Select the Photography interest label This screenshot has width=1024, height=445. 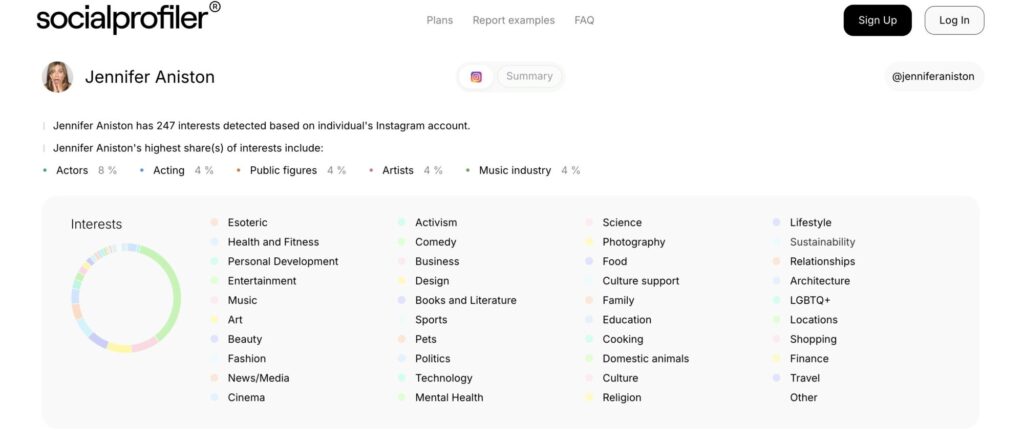click(633, 242)
